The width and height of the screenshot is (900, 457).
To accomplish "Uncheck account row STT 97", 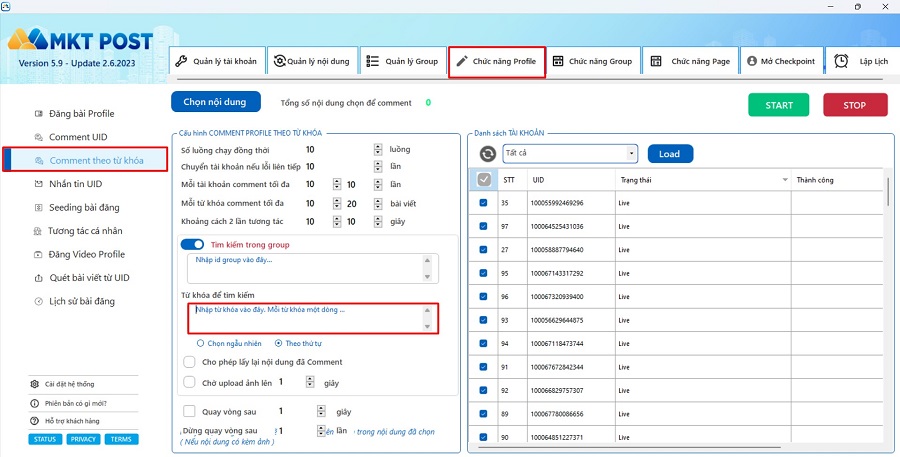I will [483, 226].
